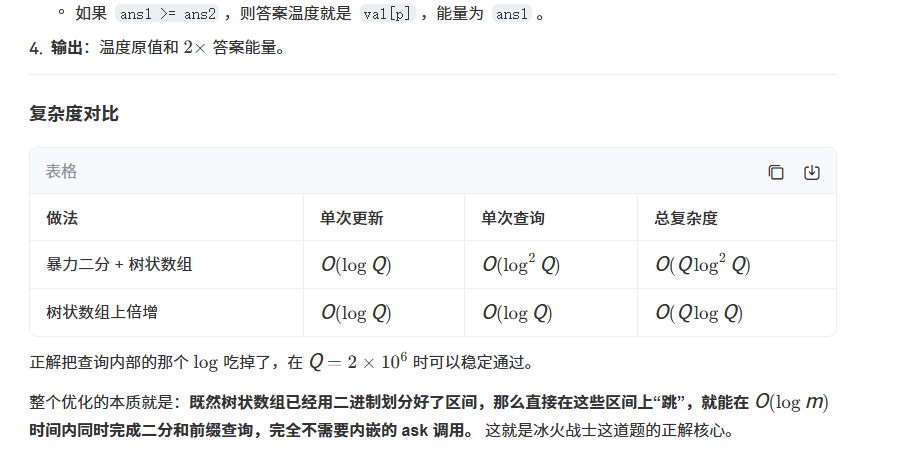The image size is (912, 454).
Task: Click the 树状数组上倍增 row label
Action: [102, 312]
